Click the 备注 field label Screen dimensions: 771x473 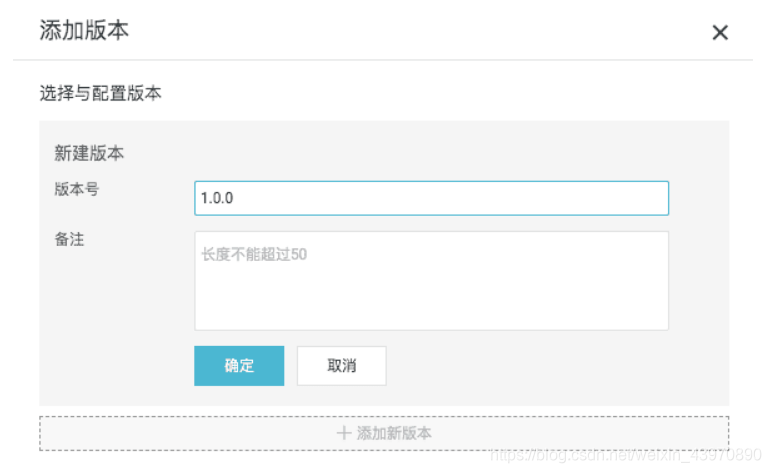tap(69, 239)
